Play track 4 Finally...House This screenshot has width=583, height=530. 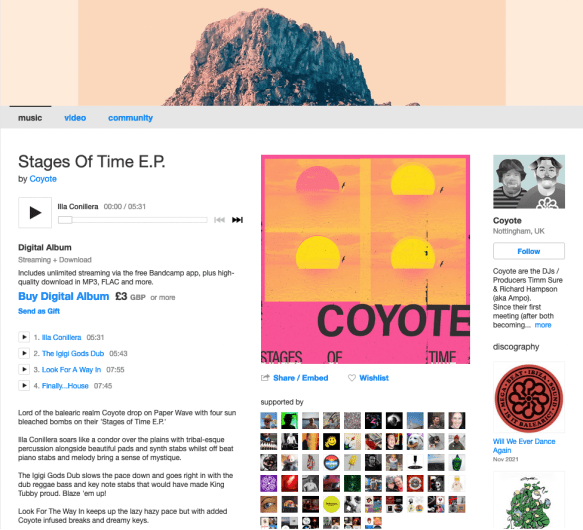point(24,385)
